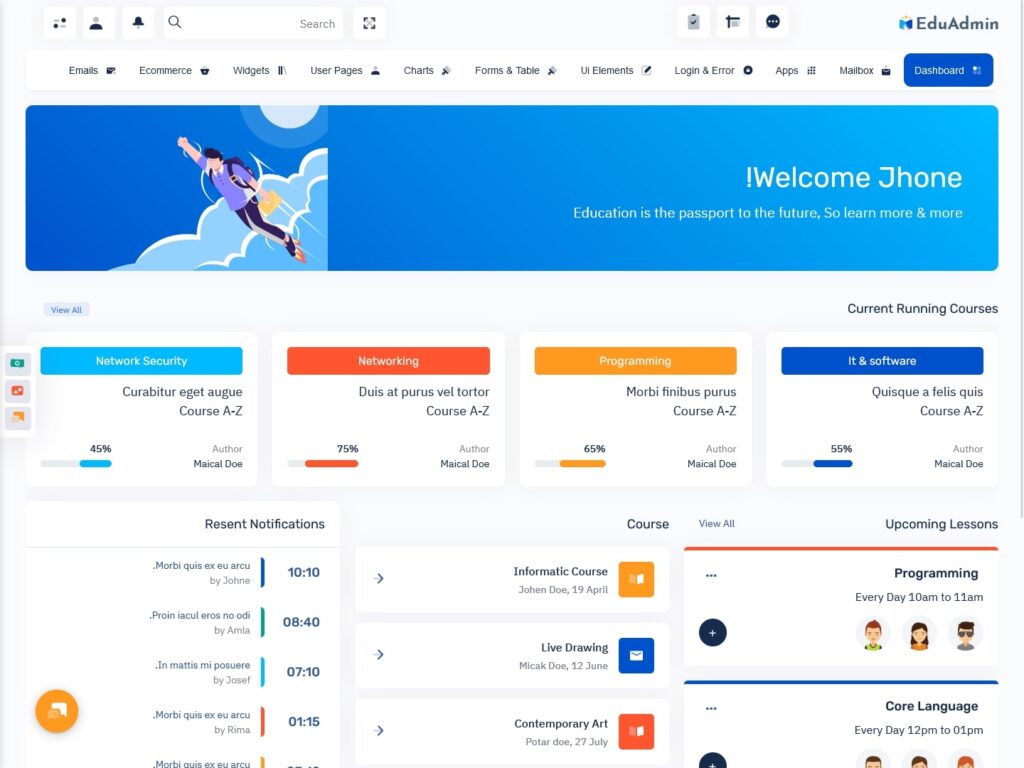Expand the Informatic Course chevron
This screenshot has width=1024, height=768.
tap(378, 578)
